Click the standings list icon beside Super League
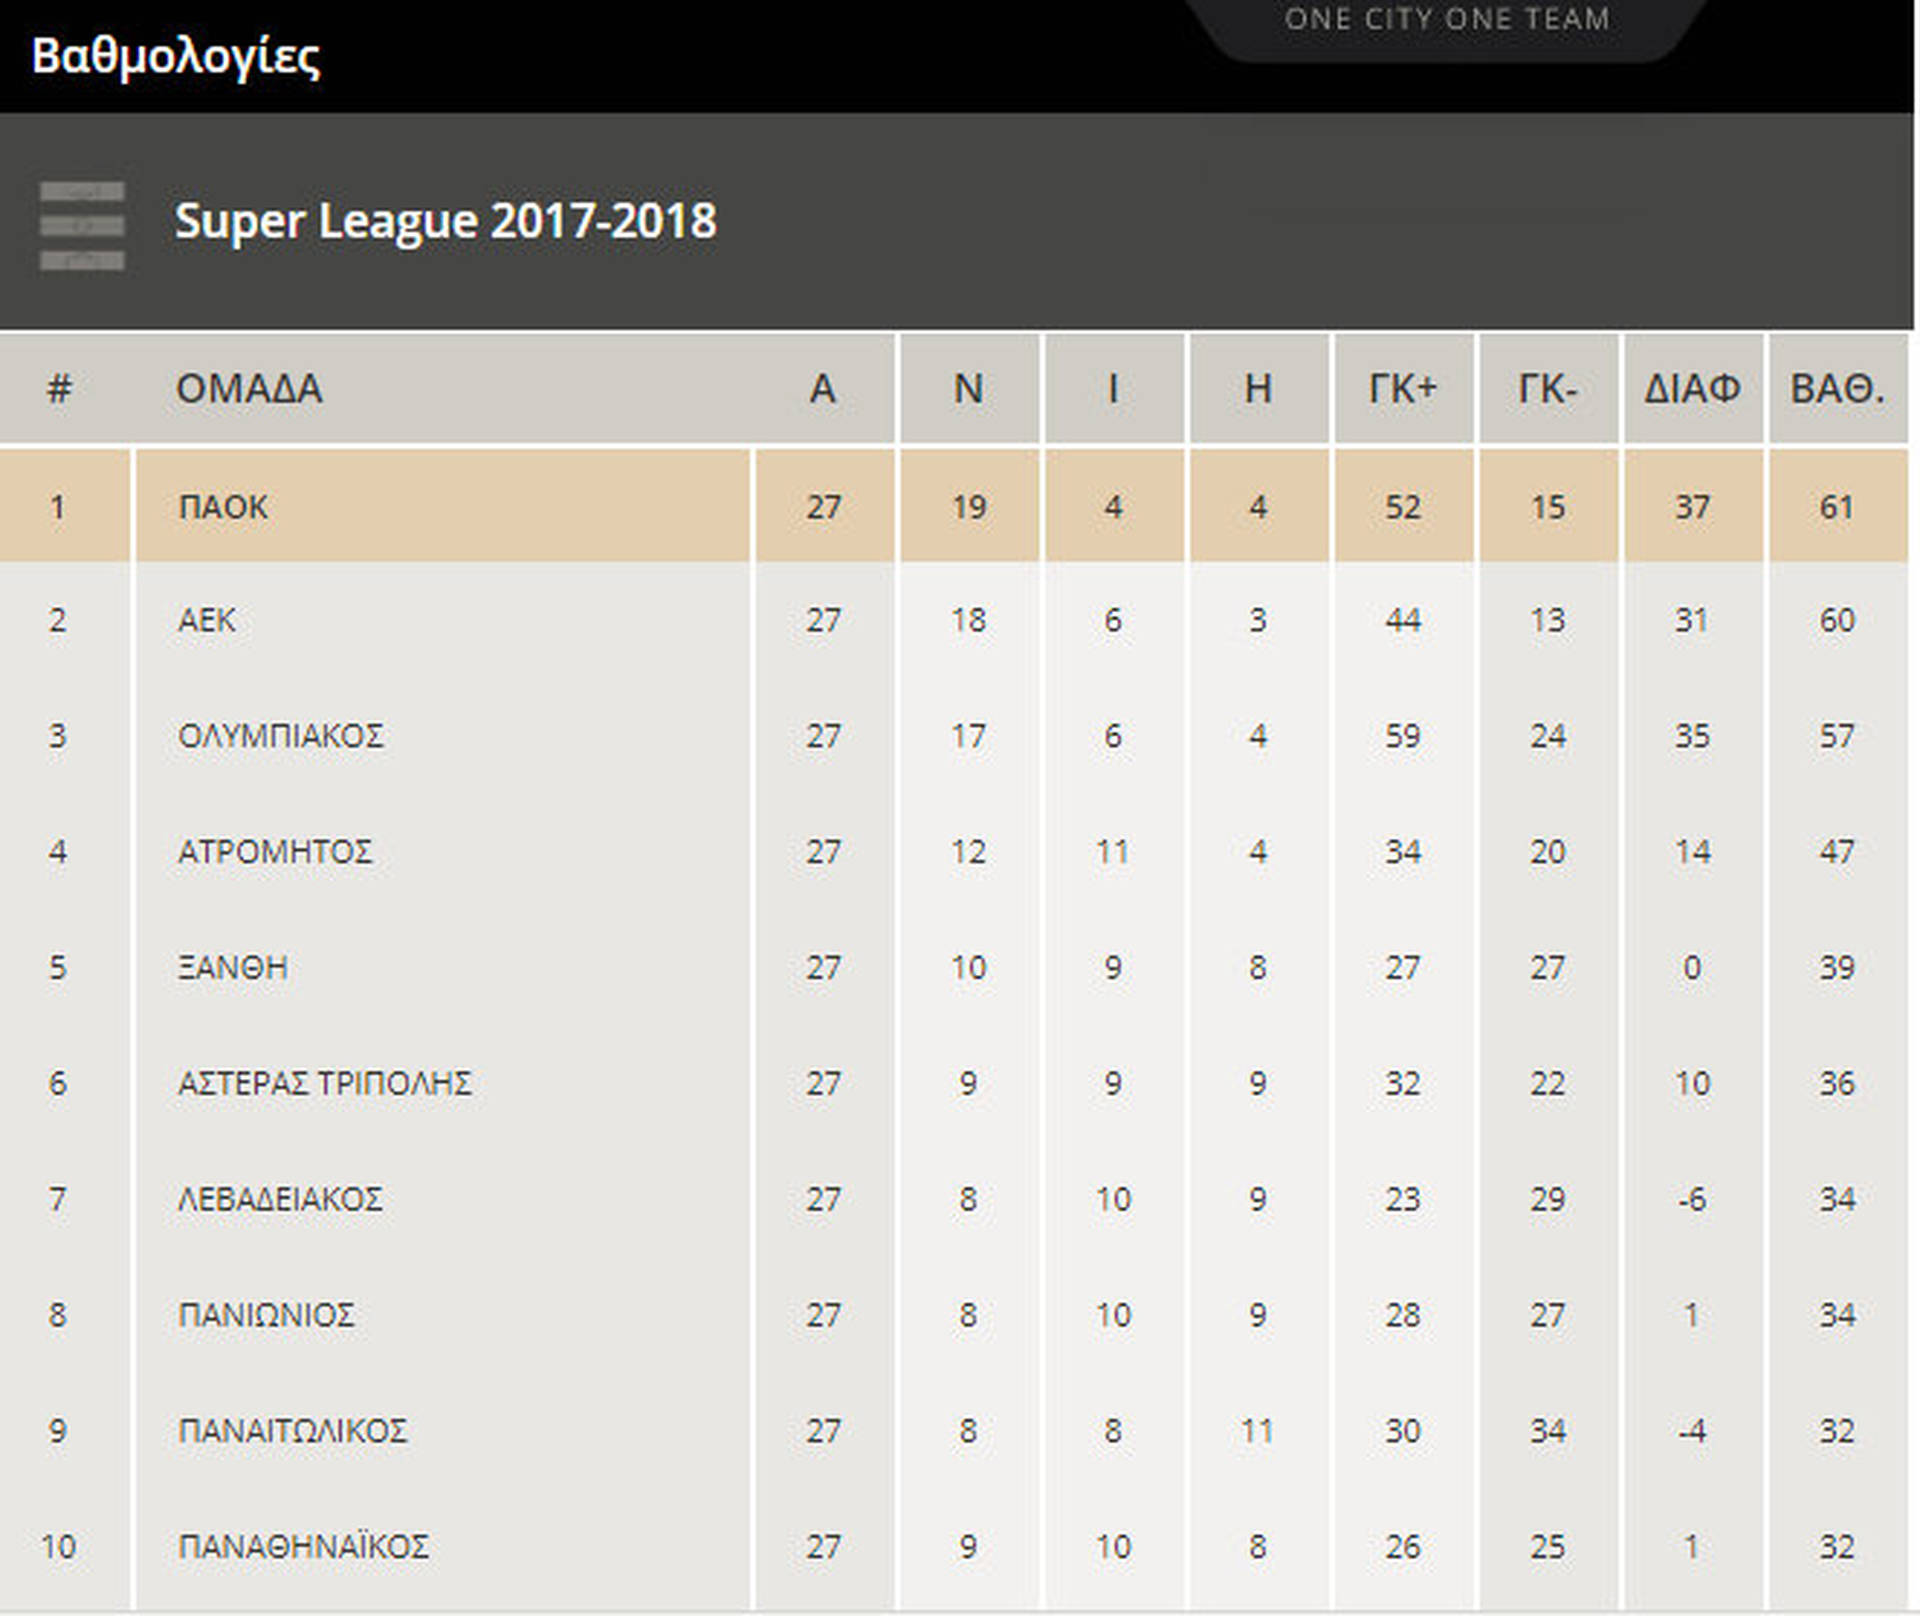Viewport: 1920px width, 1616px height. click(82, 225)
